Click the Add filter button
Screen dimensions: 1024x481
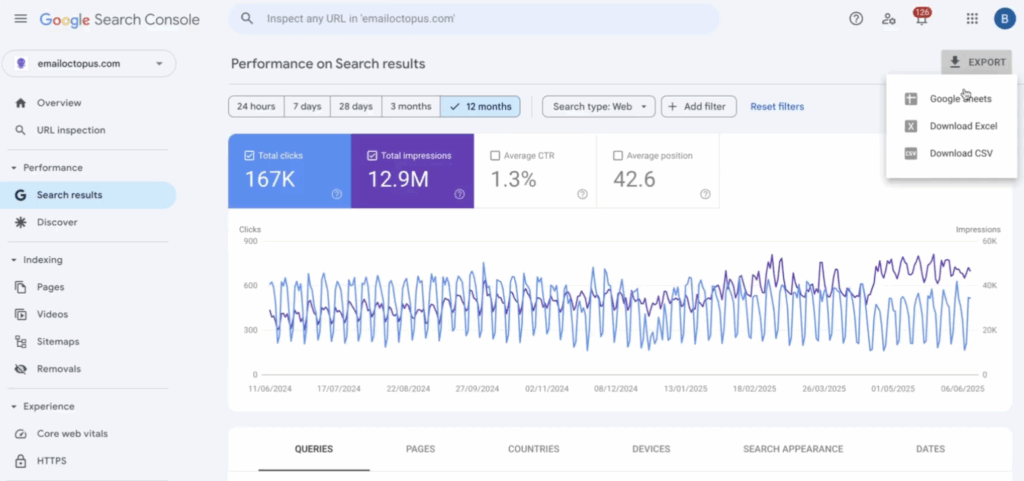699,106
